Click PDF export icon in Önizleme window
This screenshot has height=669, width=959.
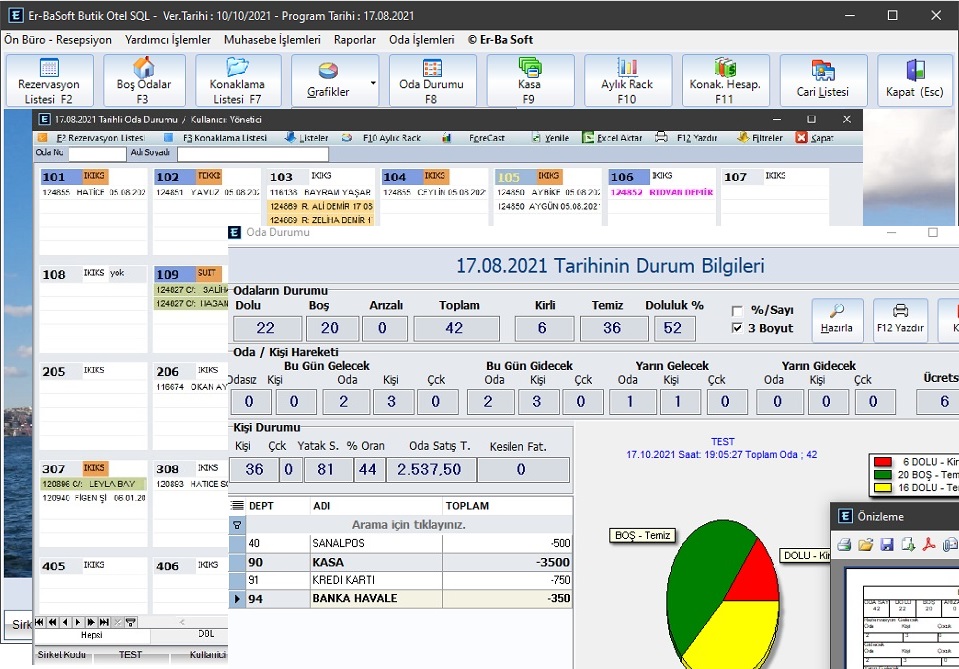(929, 544)
